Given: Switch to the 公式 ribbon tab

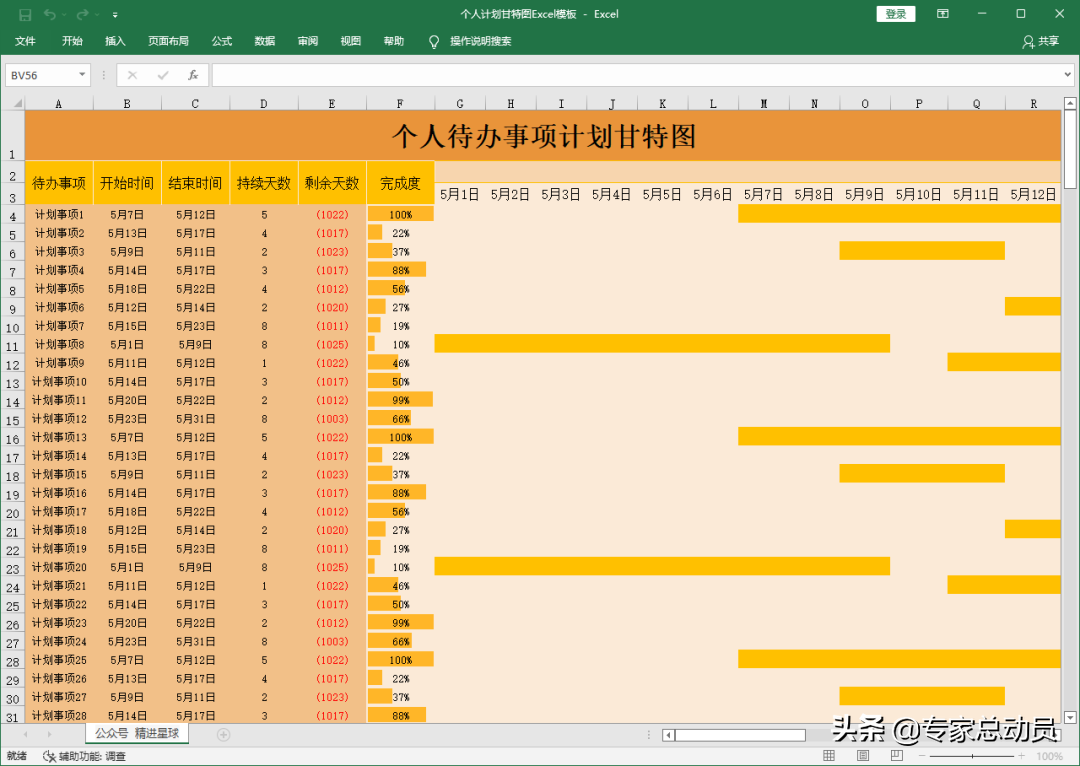Looking at the screenshot, I should [222, 41].
